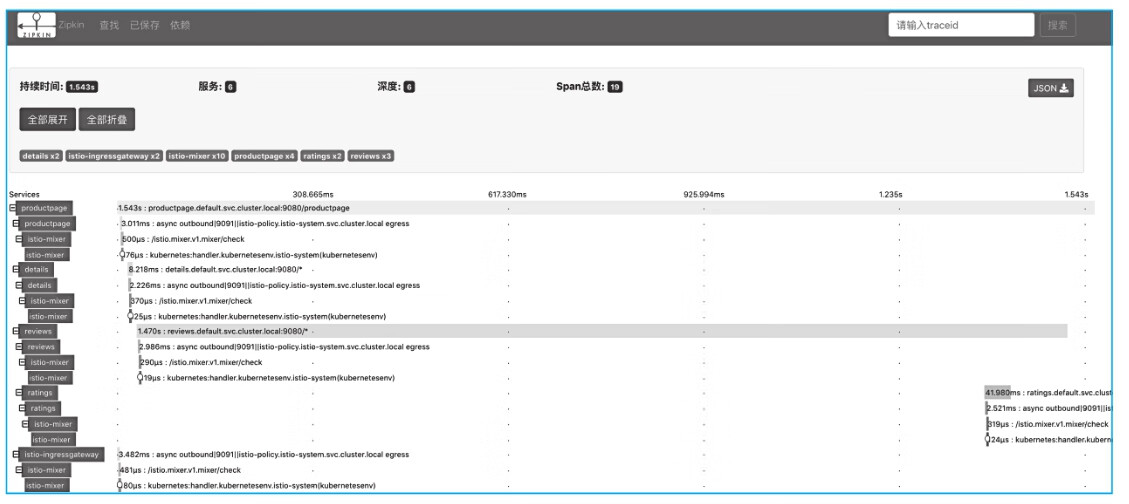The width and height of the screenshot is (1129, 504).
Task: Select the "productpage x4" service badge
Action: click(x=264, y=156)
